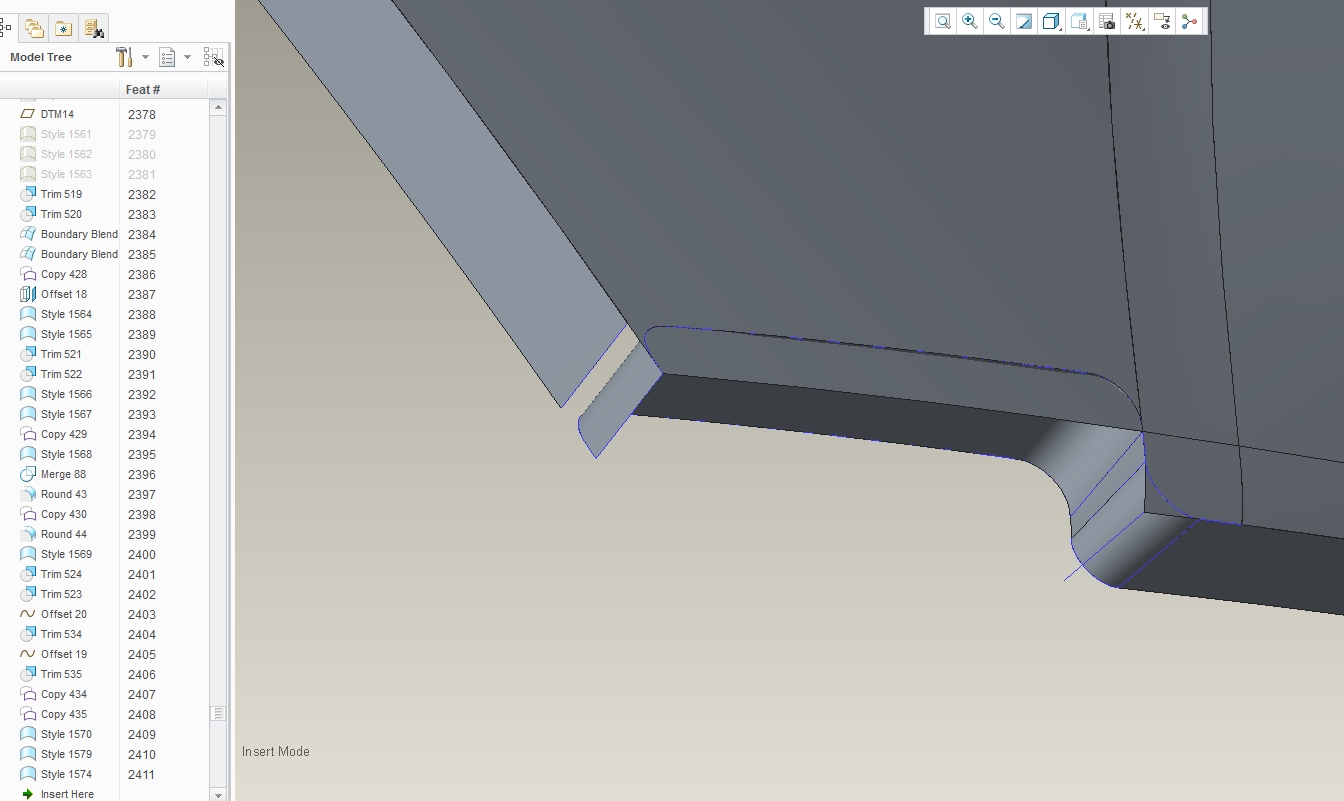The image size is (1344, 801).
Task: Click the Show list icon
Action: coord(168,57)
